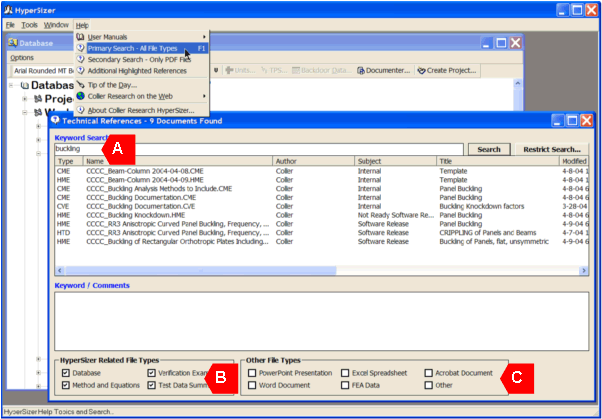Screen dimensions: 602x419
Task: Open the Arial Rounded MT font dropdown
Action: point(42,71)
